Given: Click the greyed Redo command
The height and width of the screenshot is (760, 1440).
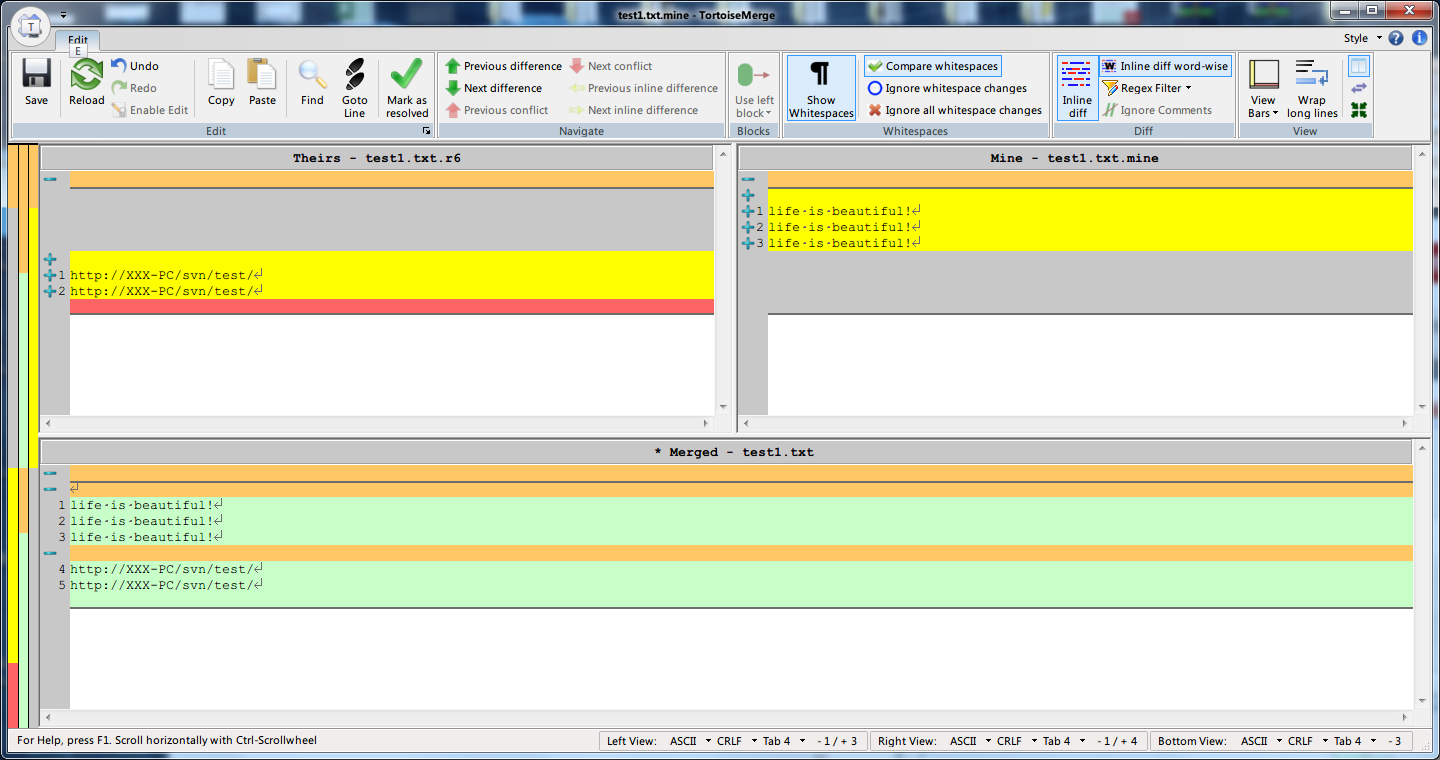Looking at the screenshot, I should click(133, 88).
